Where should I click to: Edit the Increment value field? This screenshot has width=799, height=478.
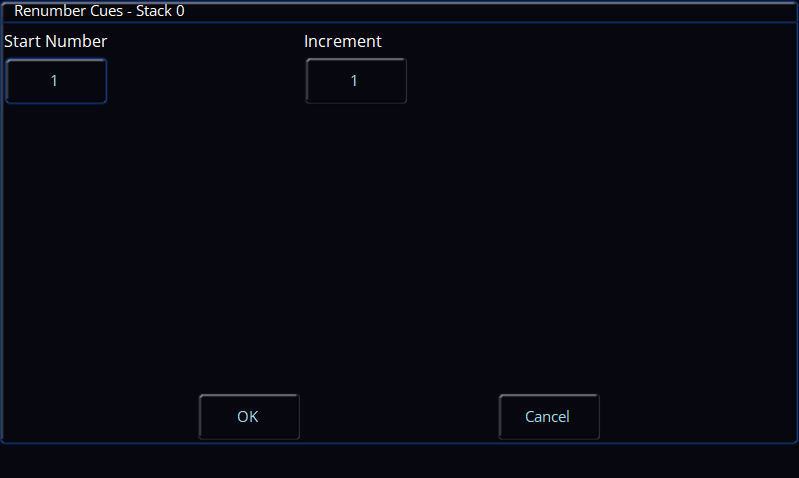pos(356,81)
